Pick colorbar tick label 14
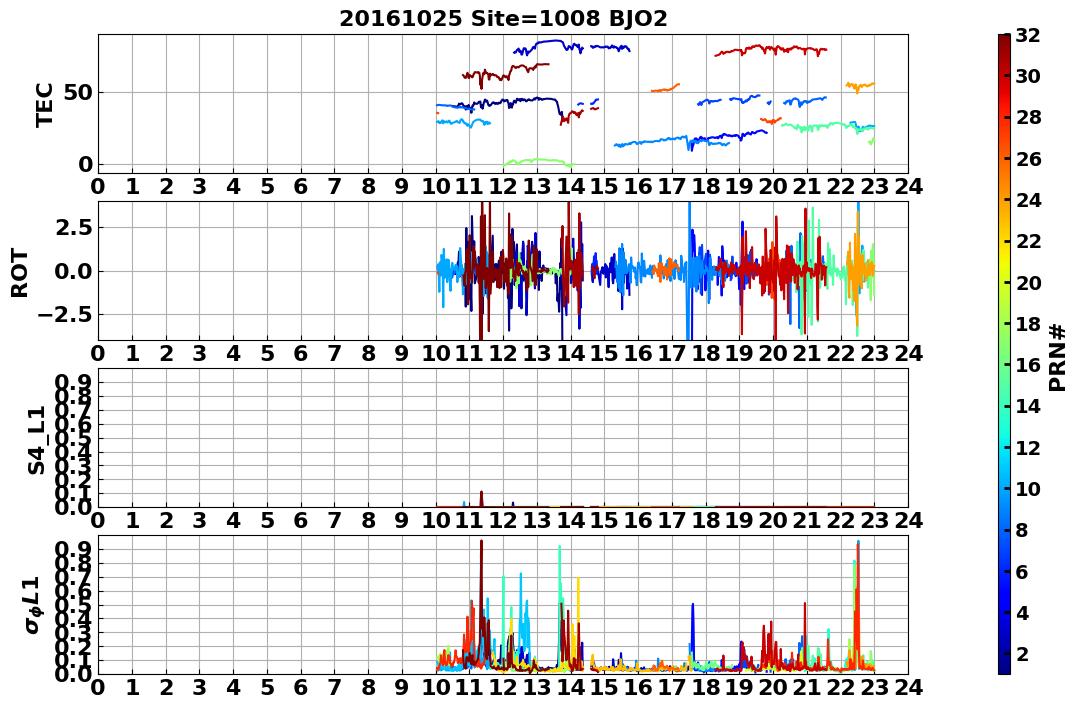 pyautogui.click(x=1028, y=406)
